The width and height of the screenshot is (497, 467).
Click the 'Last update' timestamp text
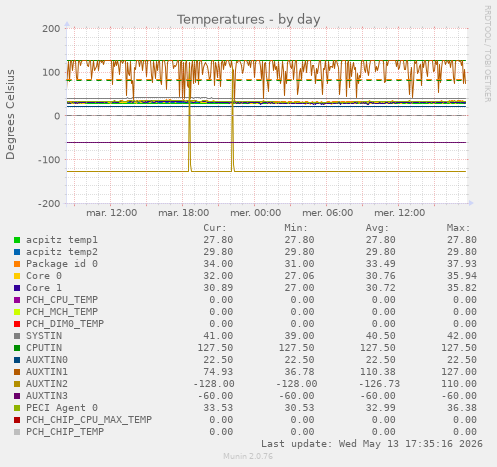(372, 444)
